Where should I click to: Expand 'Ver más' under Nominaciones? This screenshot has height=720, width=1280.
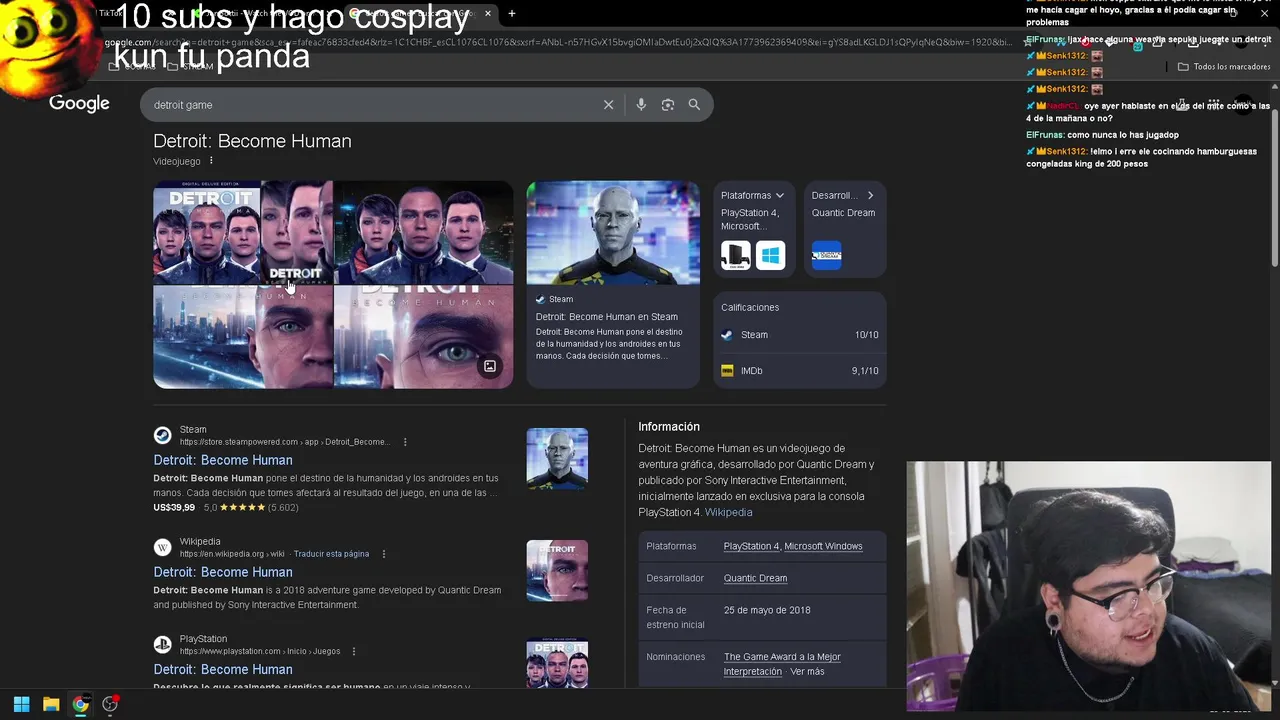click(x=807, y=672)
